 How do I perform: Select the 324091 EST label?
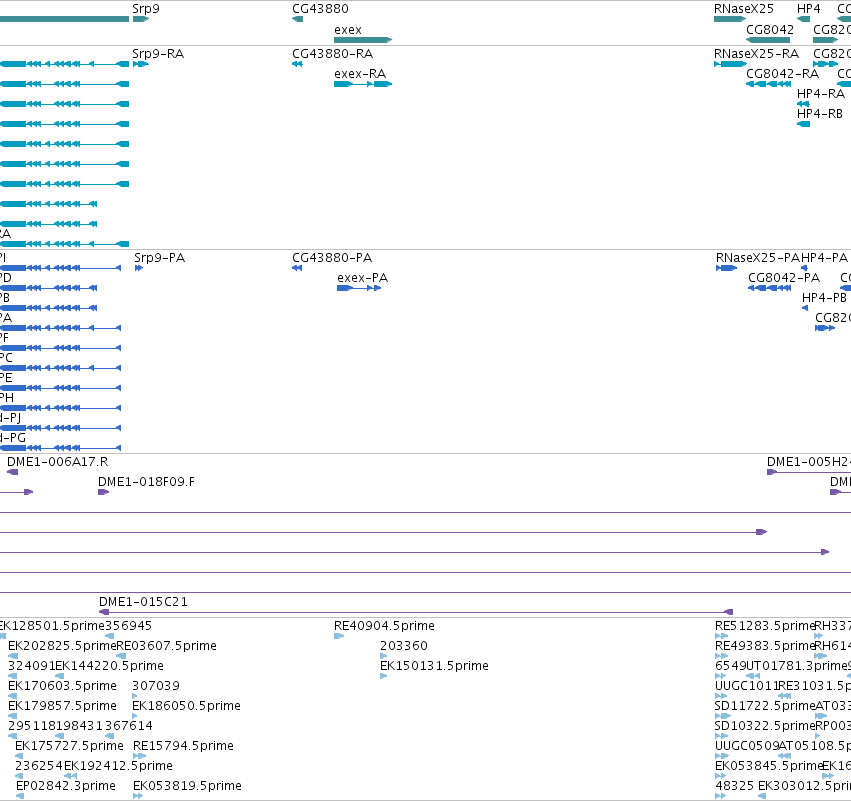tap(31, 666)
